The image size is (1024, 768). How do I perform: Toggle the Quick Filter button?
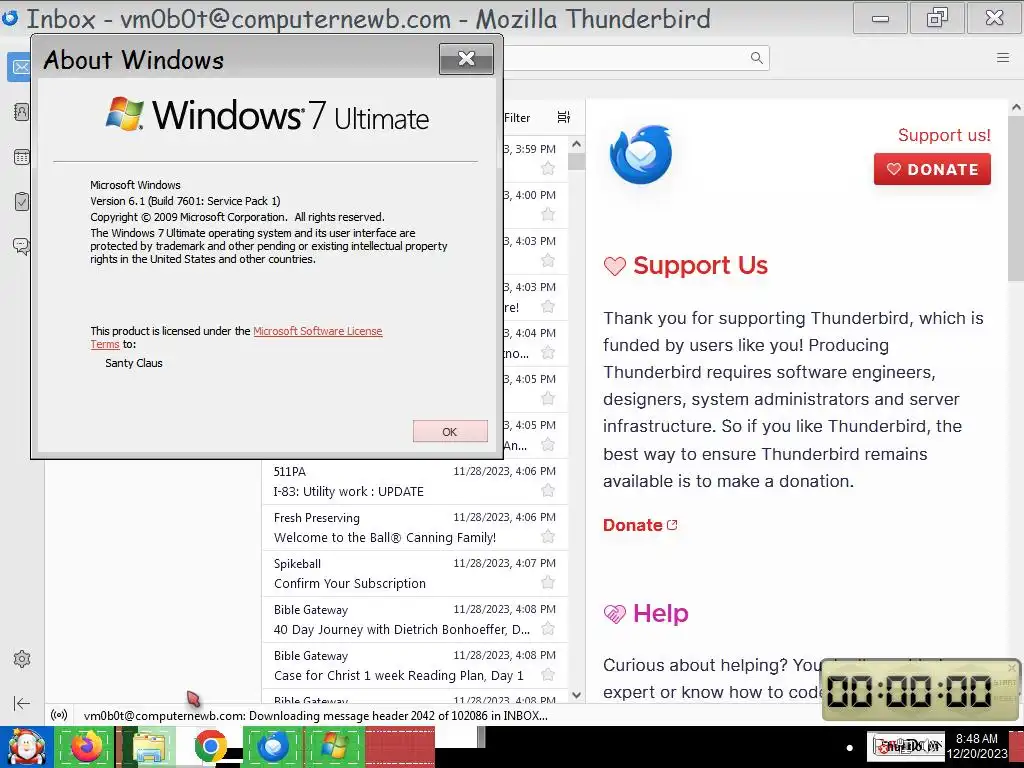click(517, 118)
